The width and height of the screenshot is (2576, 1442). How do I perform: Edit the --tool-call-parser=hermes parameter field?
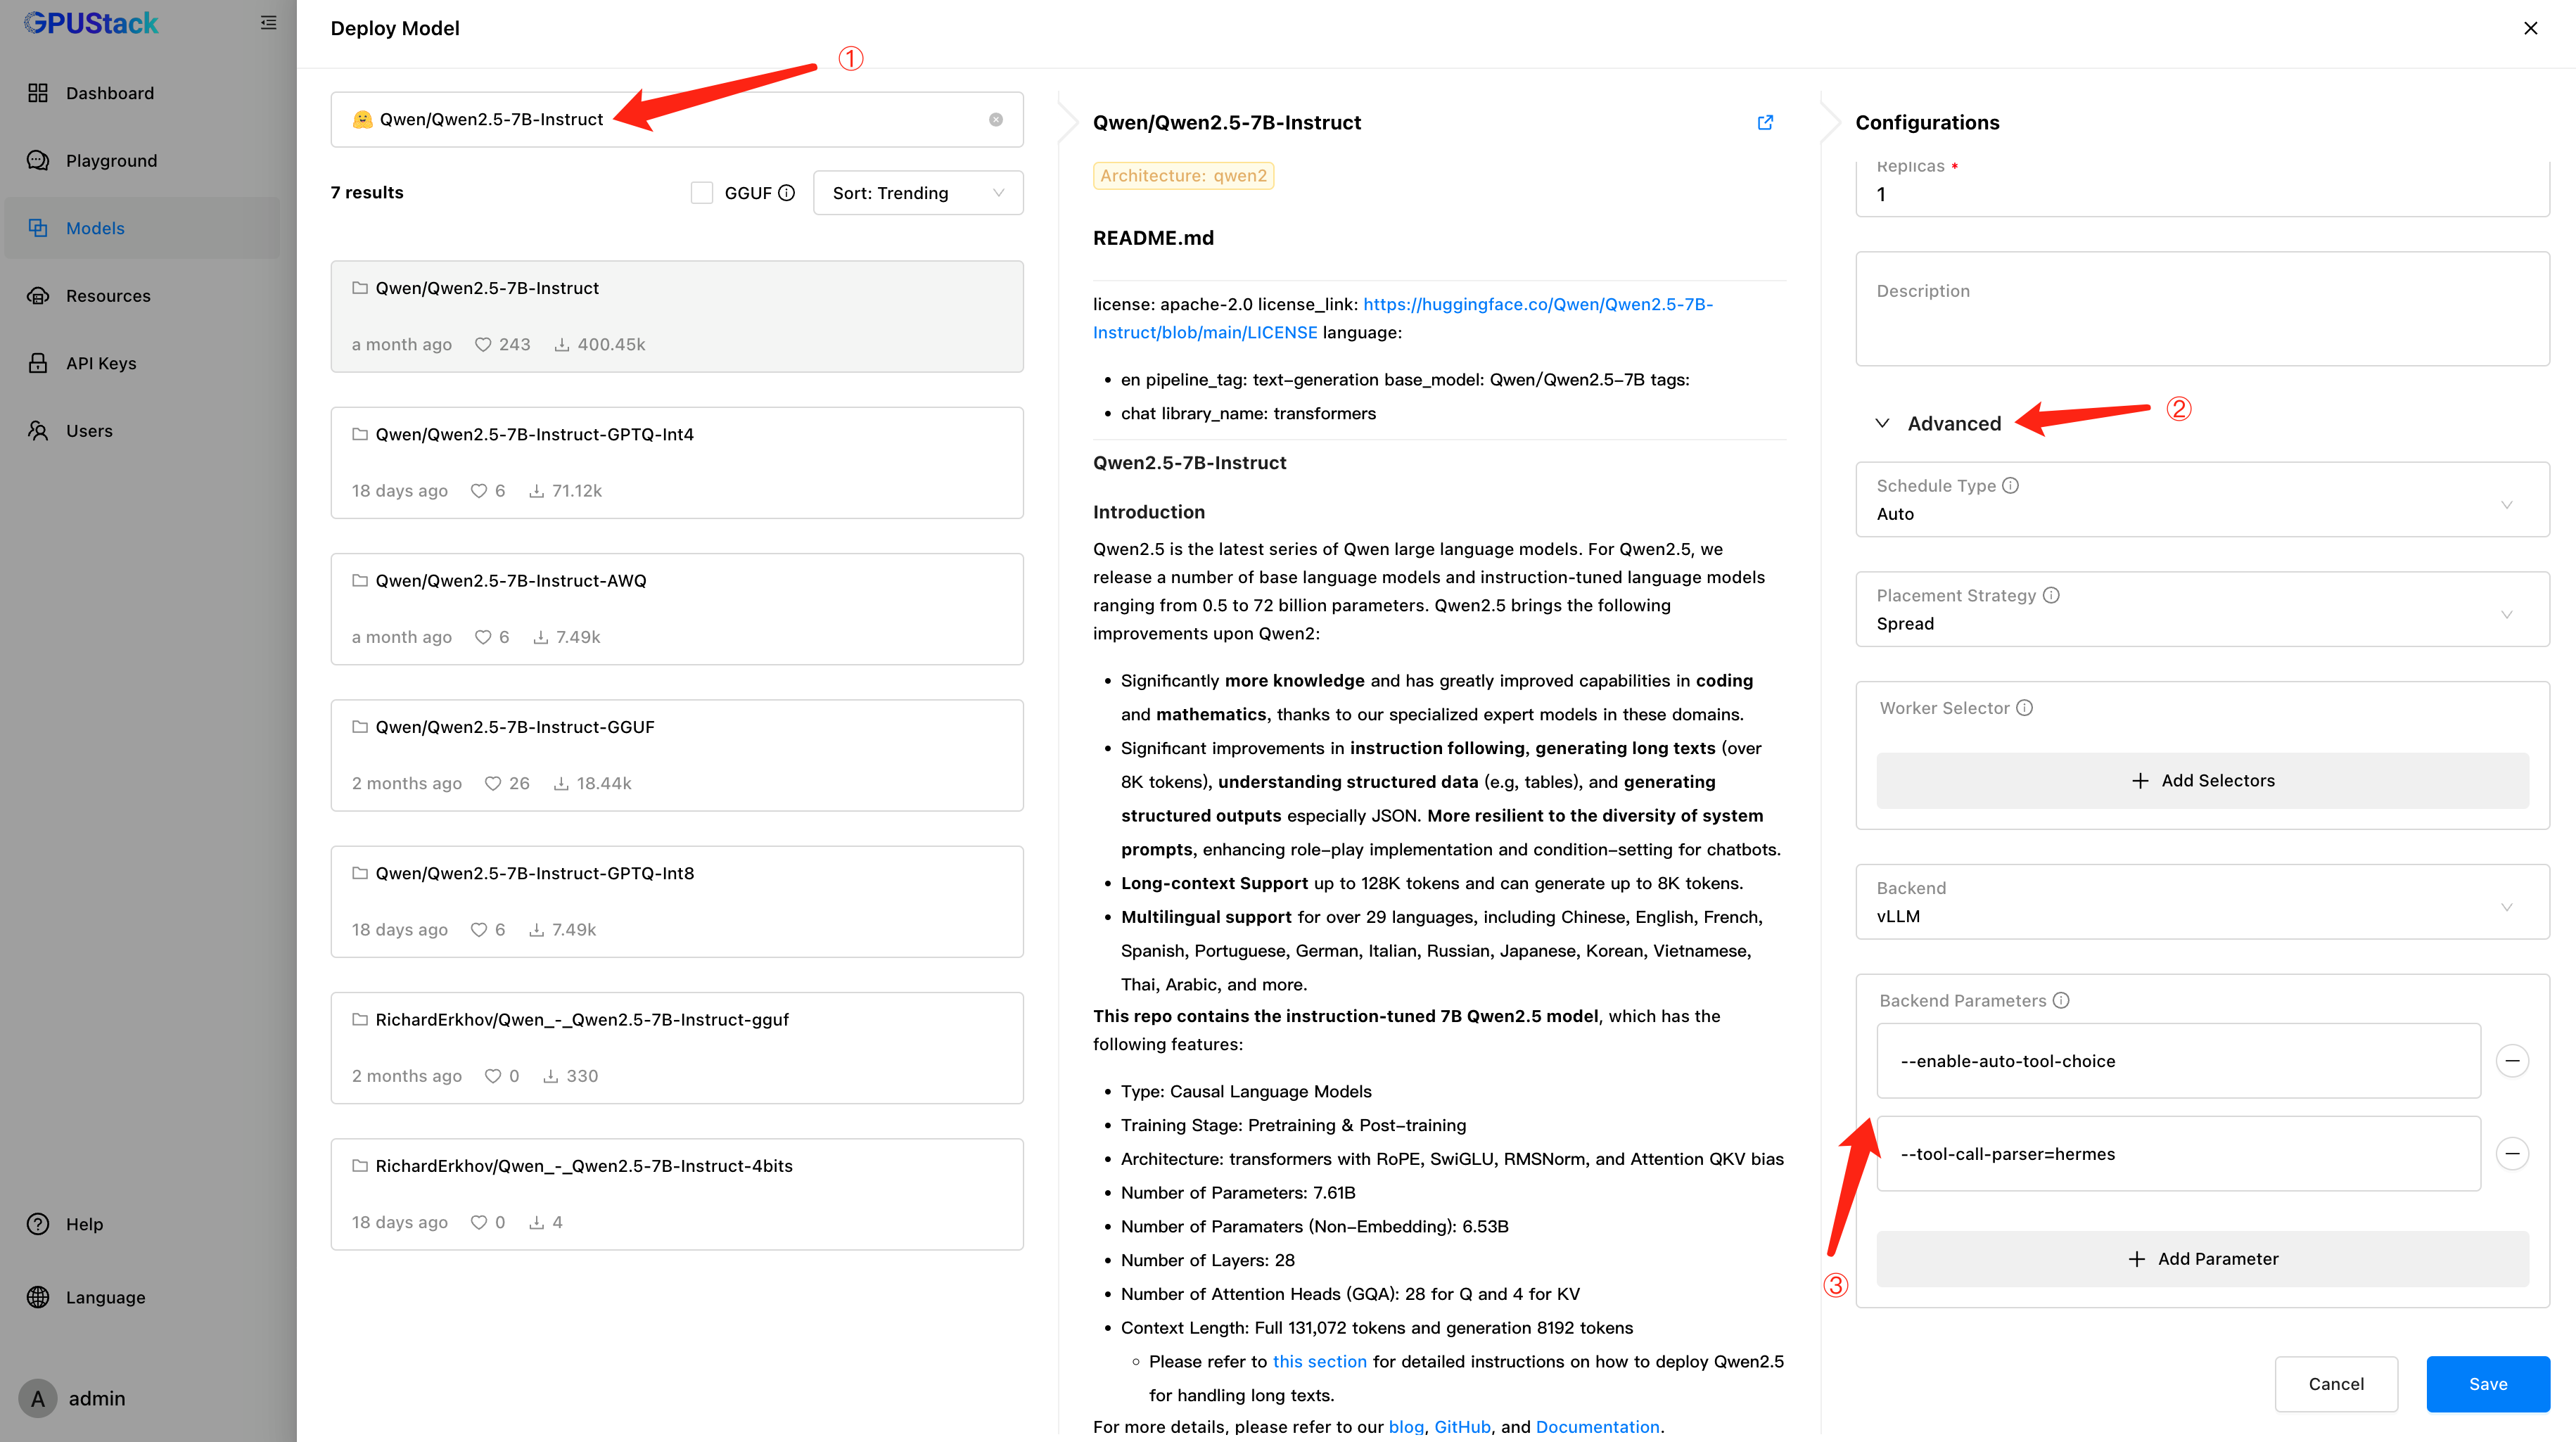2178,1154
